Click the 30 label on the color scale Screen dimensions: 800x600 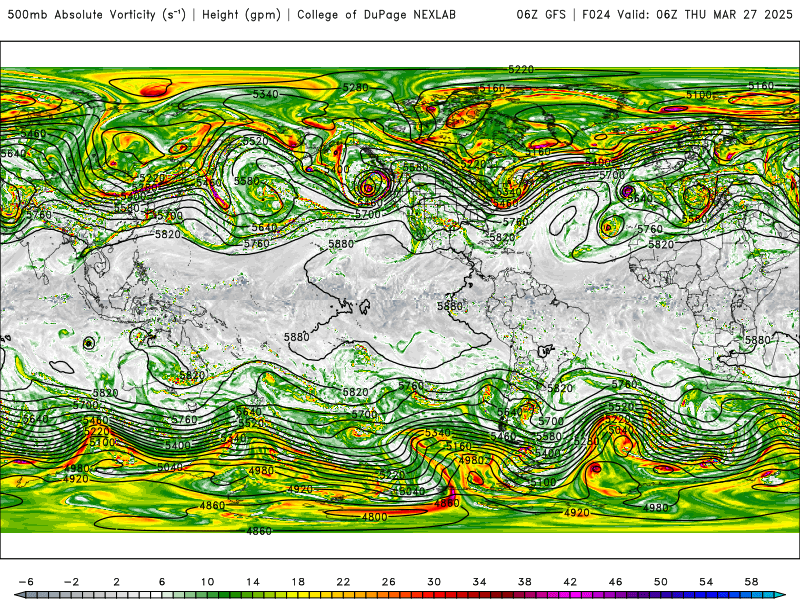[x=434, y=582]
